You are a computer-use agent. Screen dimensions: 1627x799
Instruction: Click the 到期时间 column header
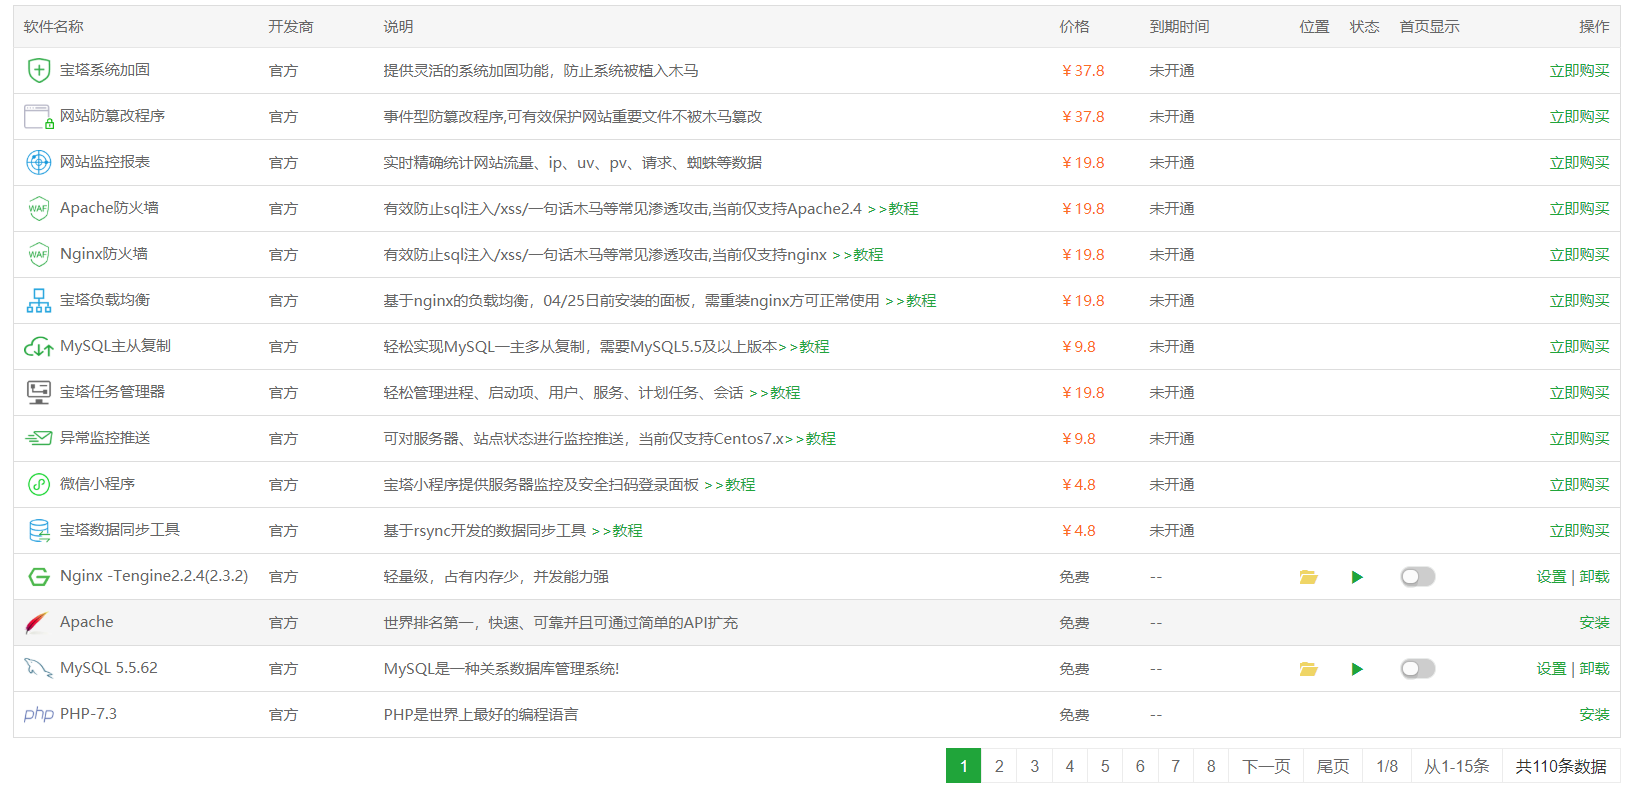pyautogui.click(x=1180, y=27)
